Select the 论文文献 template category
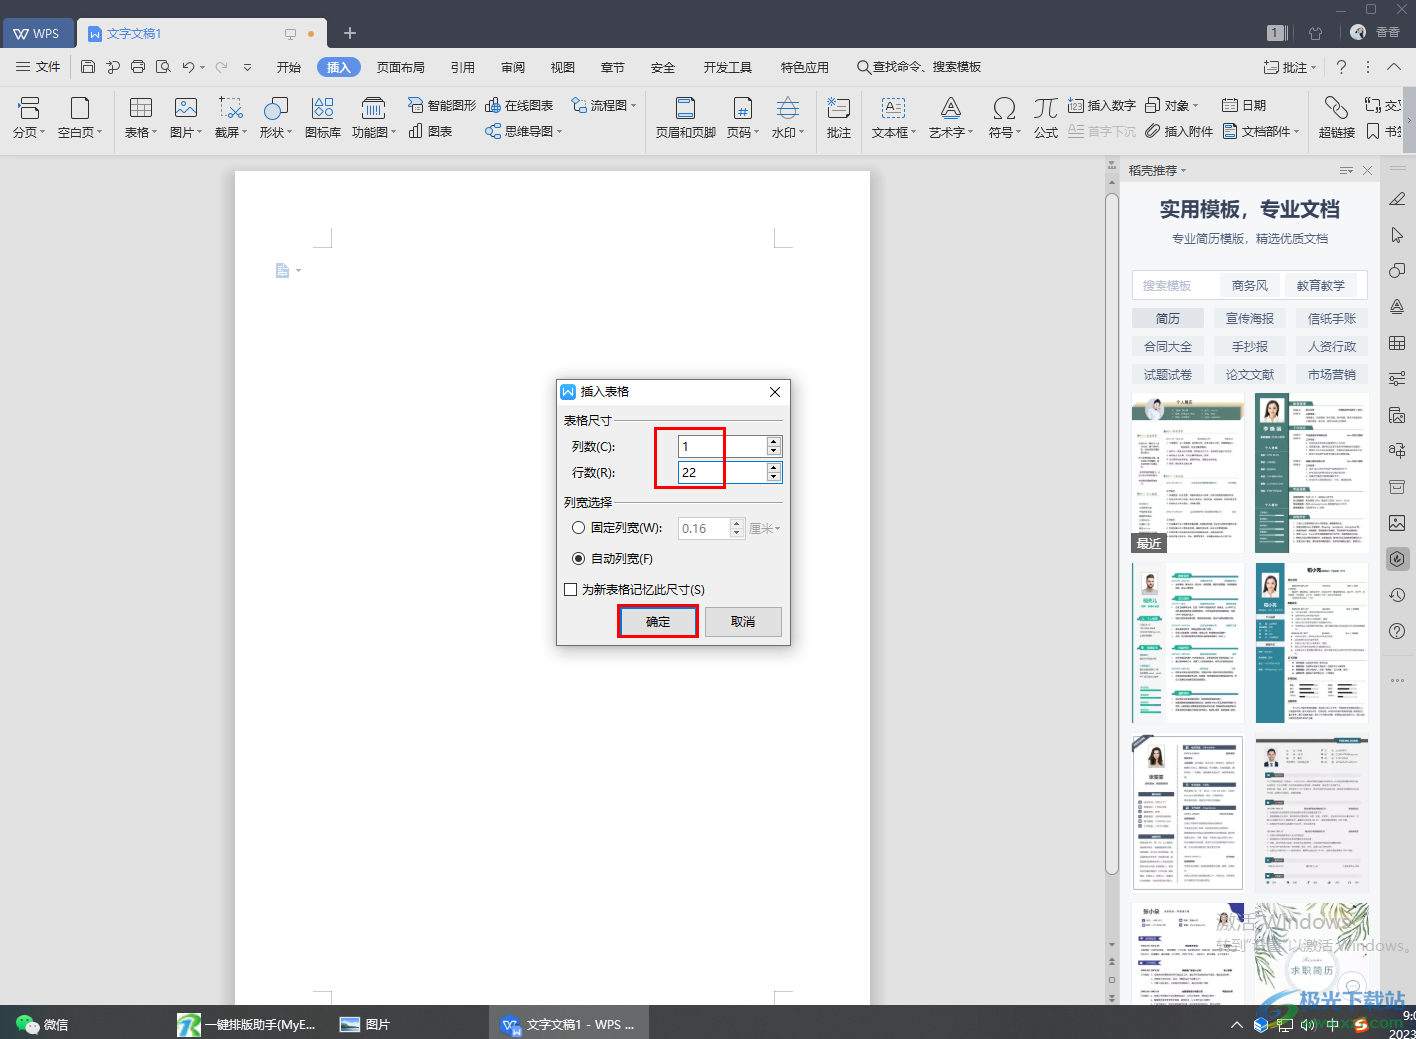The height and width of the screenshot is (1039, 1416). tap(1250, 374)
